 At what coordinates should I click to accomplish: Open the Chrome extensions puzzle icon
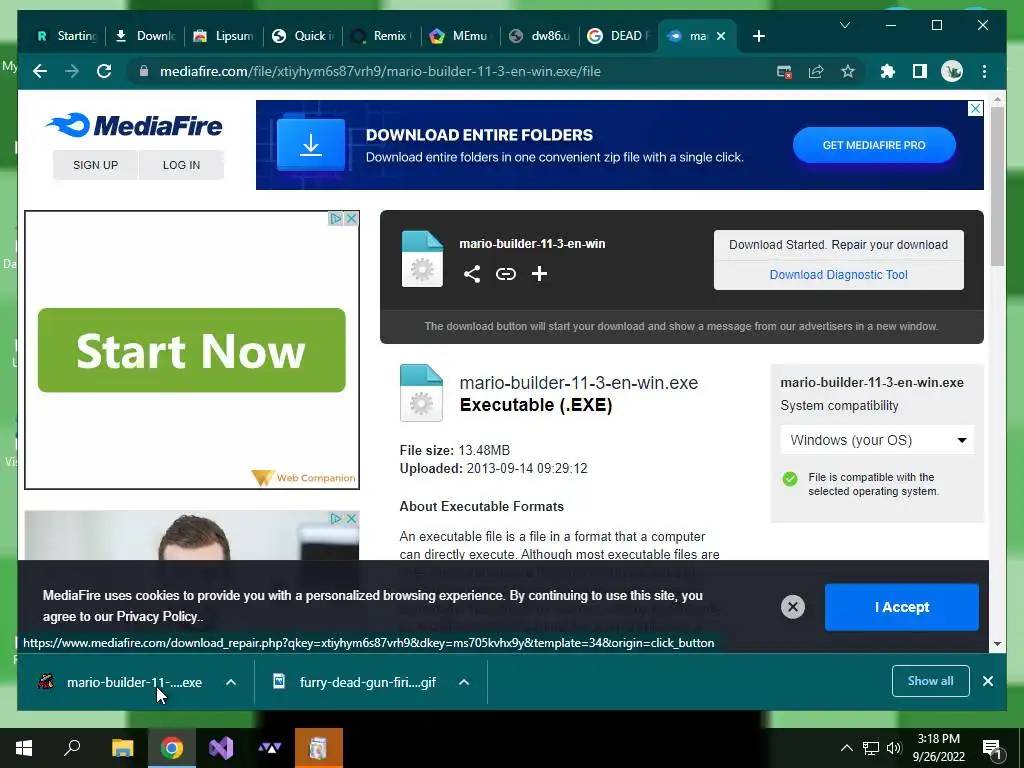(x=888, y=71)
